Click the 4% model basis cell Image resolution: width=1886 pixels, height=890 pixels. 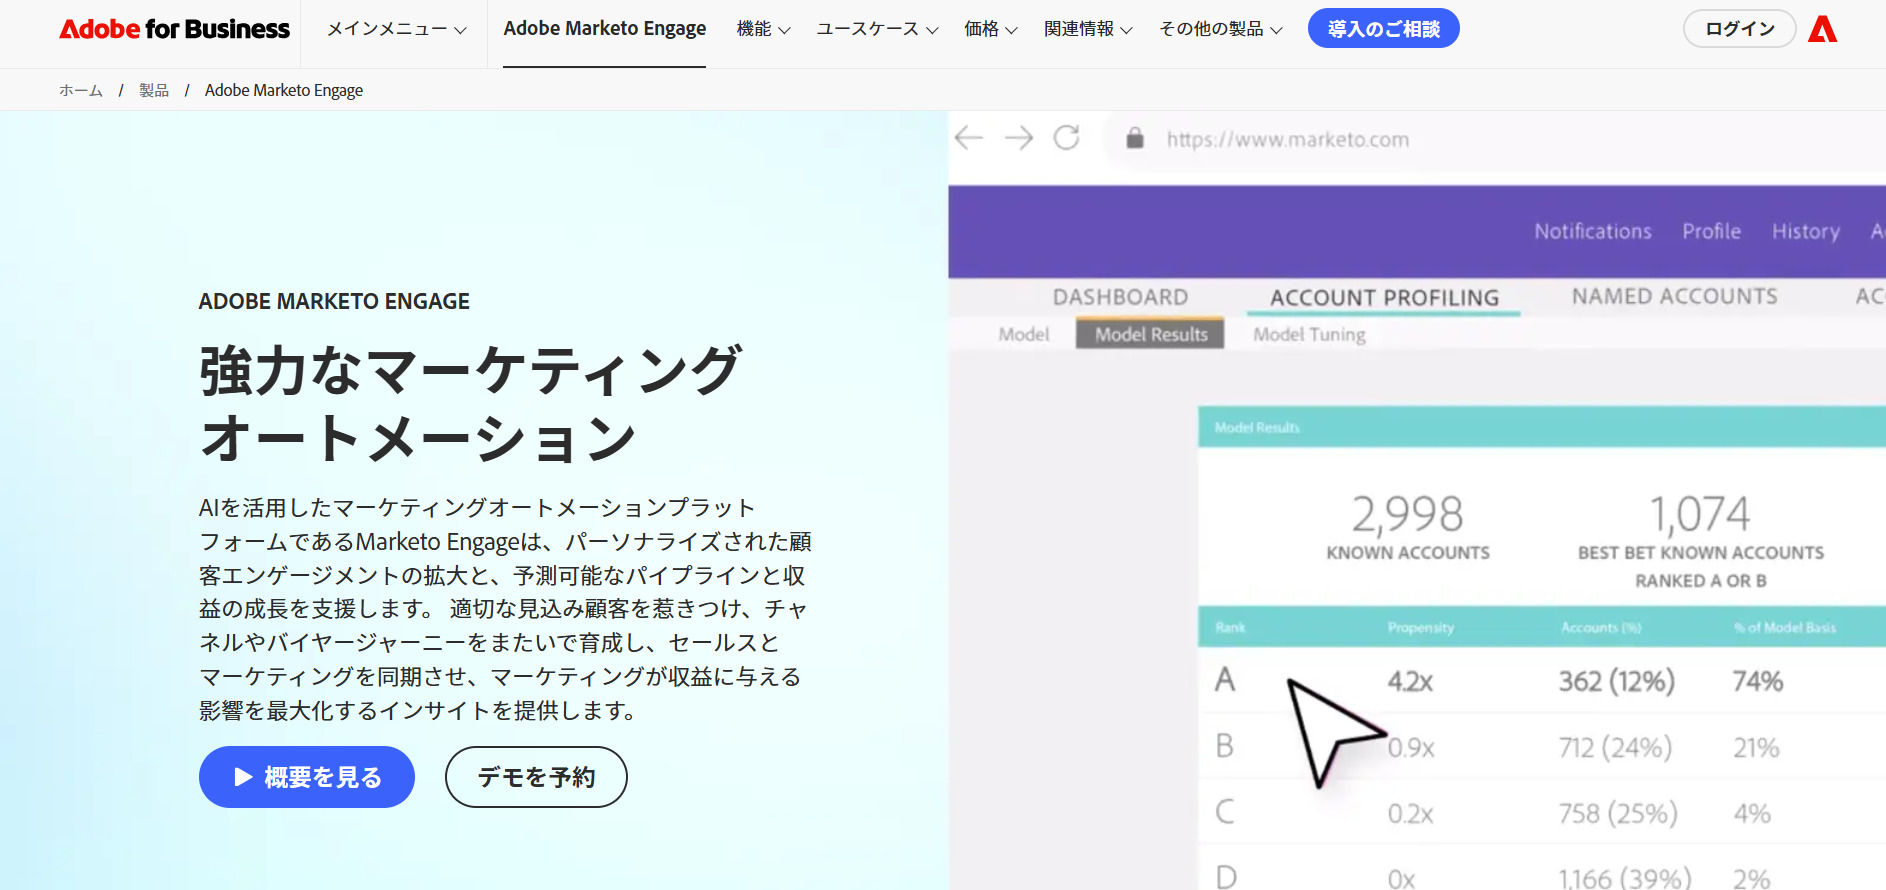[1752, 813]
